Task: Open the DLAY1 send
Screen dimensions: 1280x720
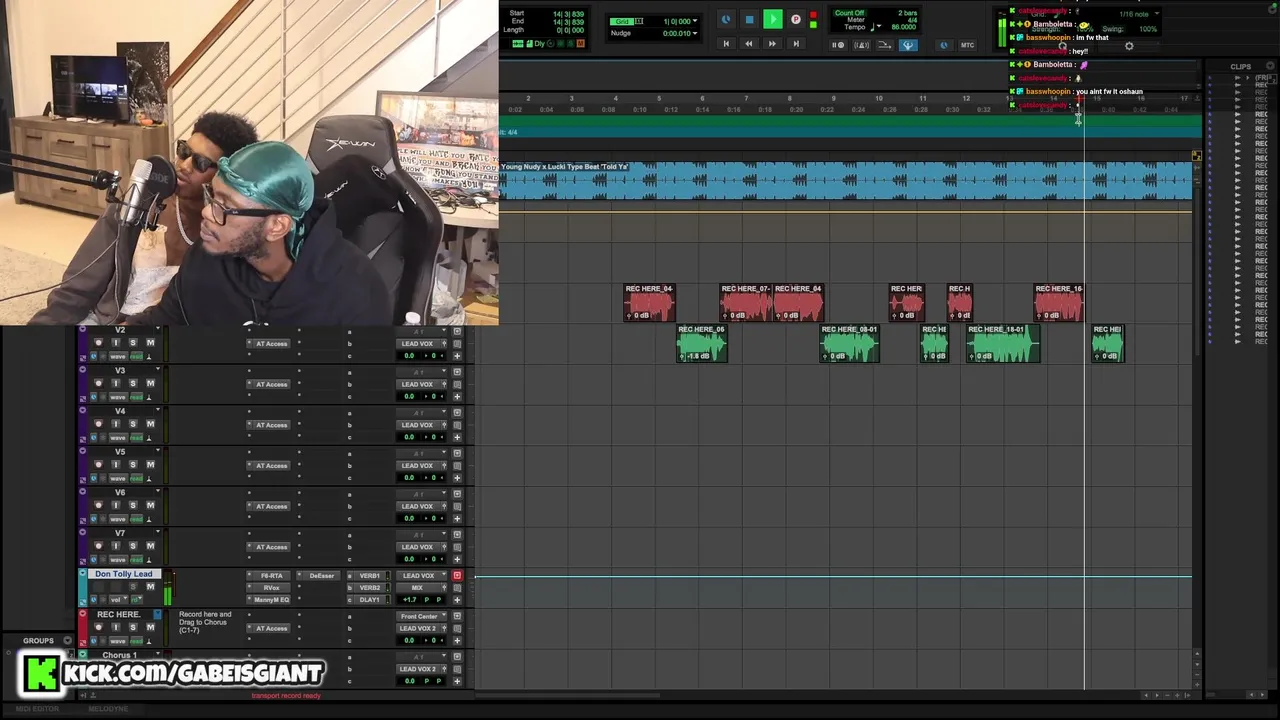Action: (370, 600)
